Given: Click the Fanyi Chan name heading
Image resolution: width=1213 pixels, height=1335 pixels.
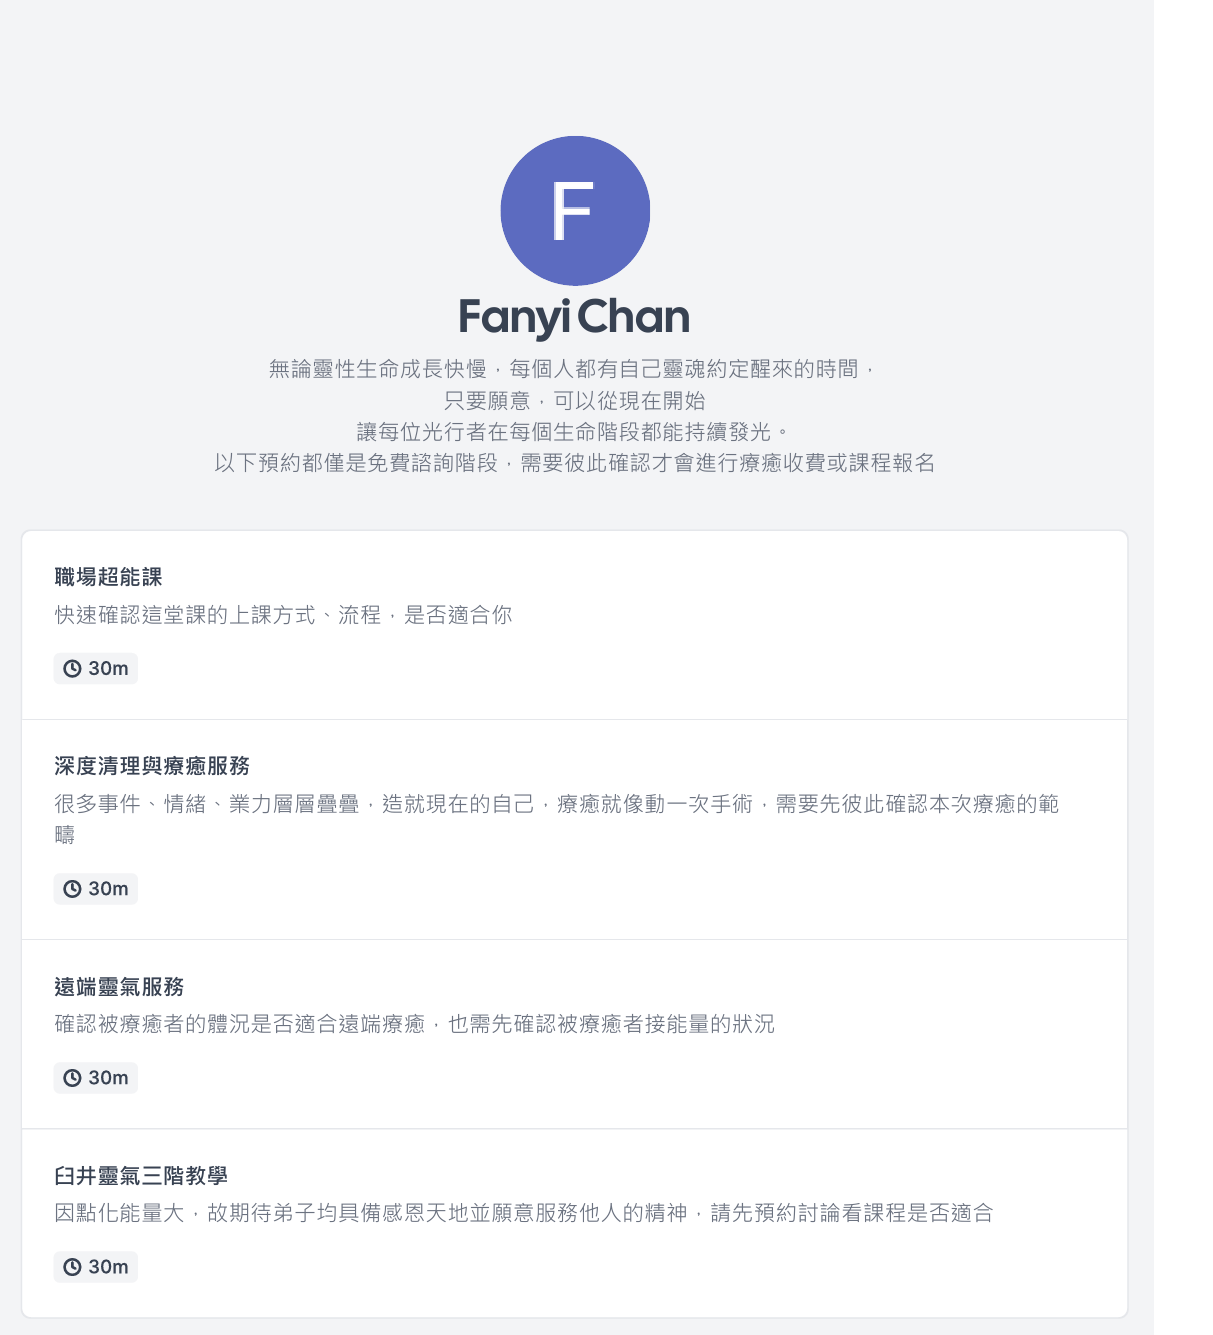Looking at the screenshot, I should pos(574,317).
